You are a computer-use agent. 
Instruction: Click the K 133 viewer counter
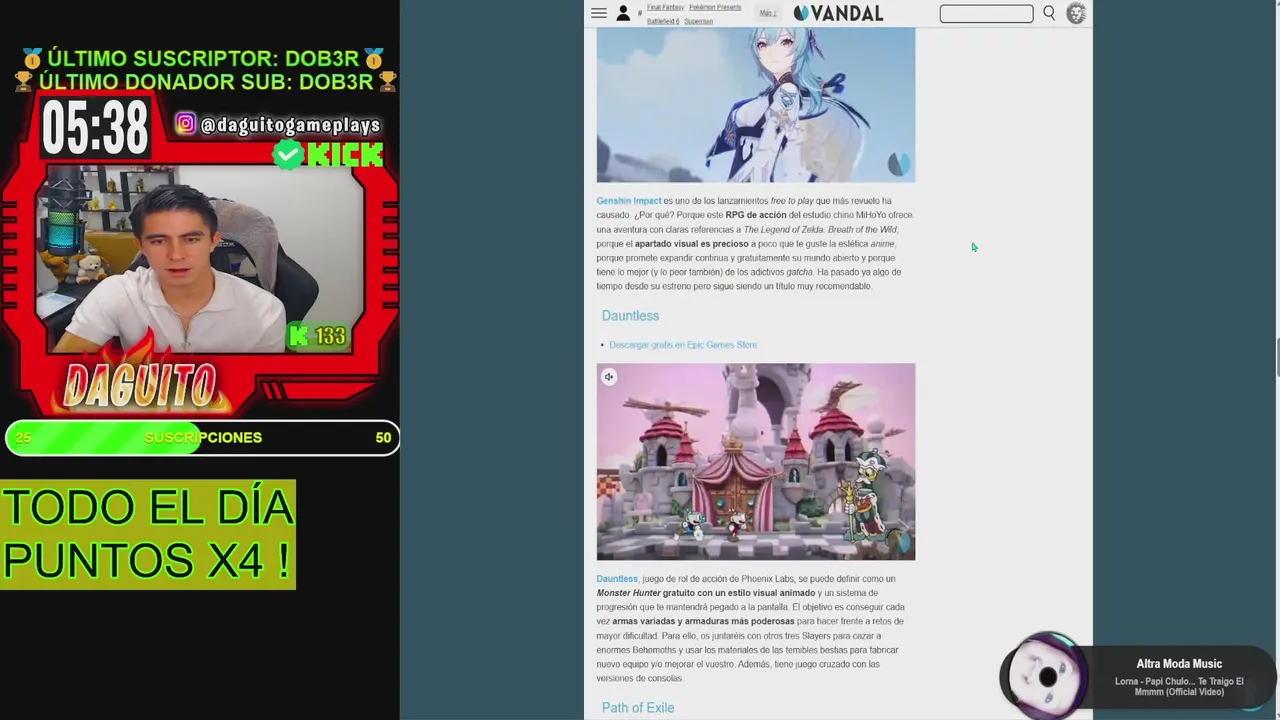click(x=317, y=336)
